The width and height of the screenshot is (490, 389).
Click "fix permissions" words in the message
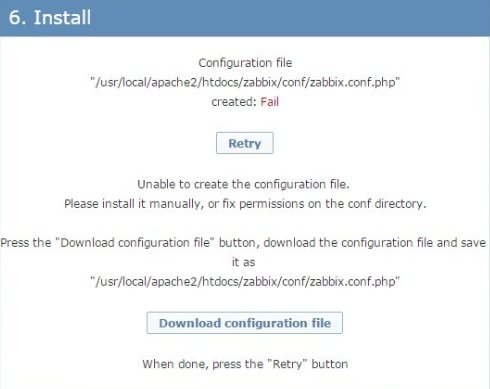point(263,204)
